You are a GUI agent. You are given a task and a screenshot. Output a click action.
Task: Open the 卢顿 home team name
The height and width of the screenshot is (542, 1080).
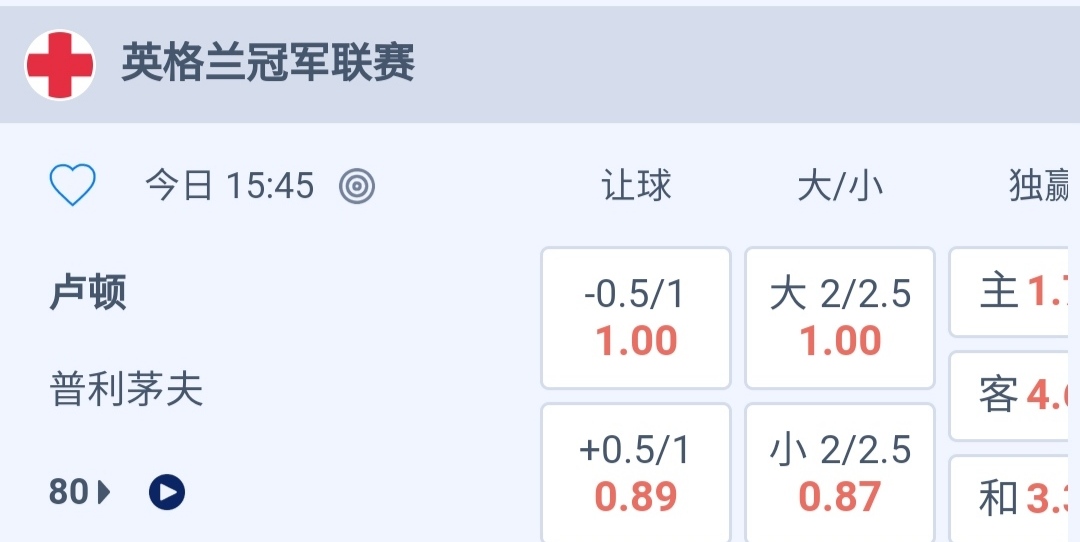[x=88, y=293]
